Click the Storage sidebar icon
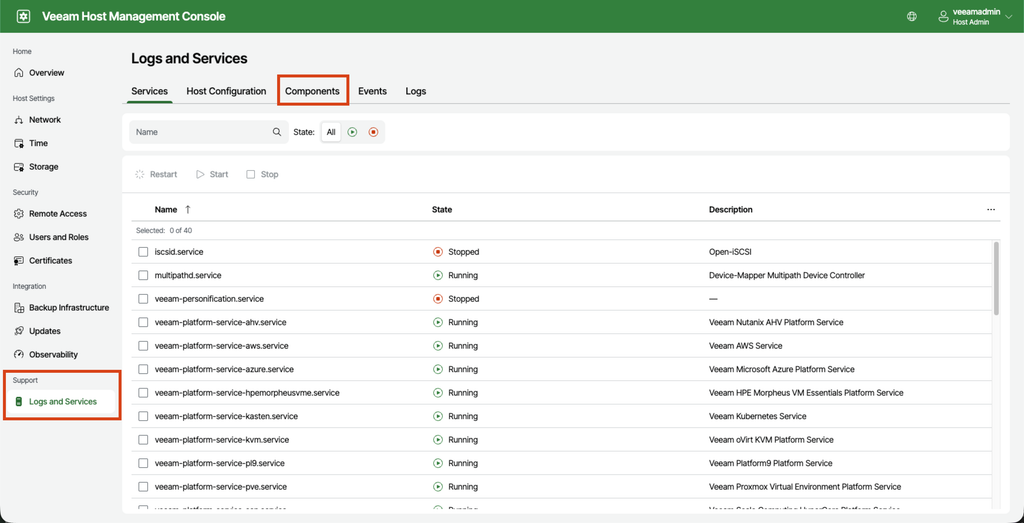1024x523 pixels. [x=19, y=167]
